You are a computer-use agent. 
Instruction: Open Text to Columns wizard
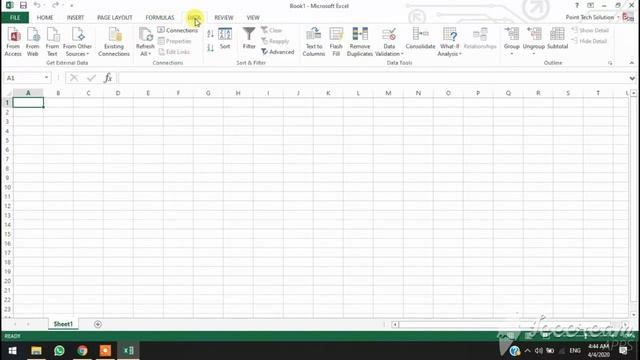313,41
